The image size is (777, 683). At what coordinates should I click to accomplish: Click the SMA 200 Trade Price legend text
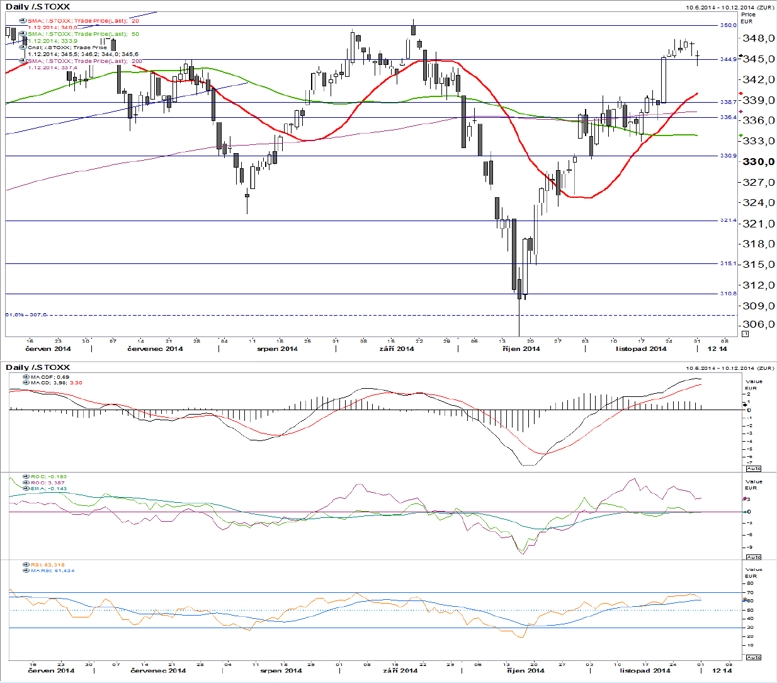84,60
